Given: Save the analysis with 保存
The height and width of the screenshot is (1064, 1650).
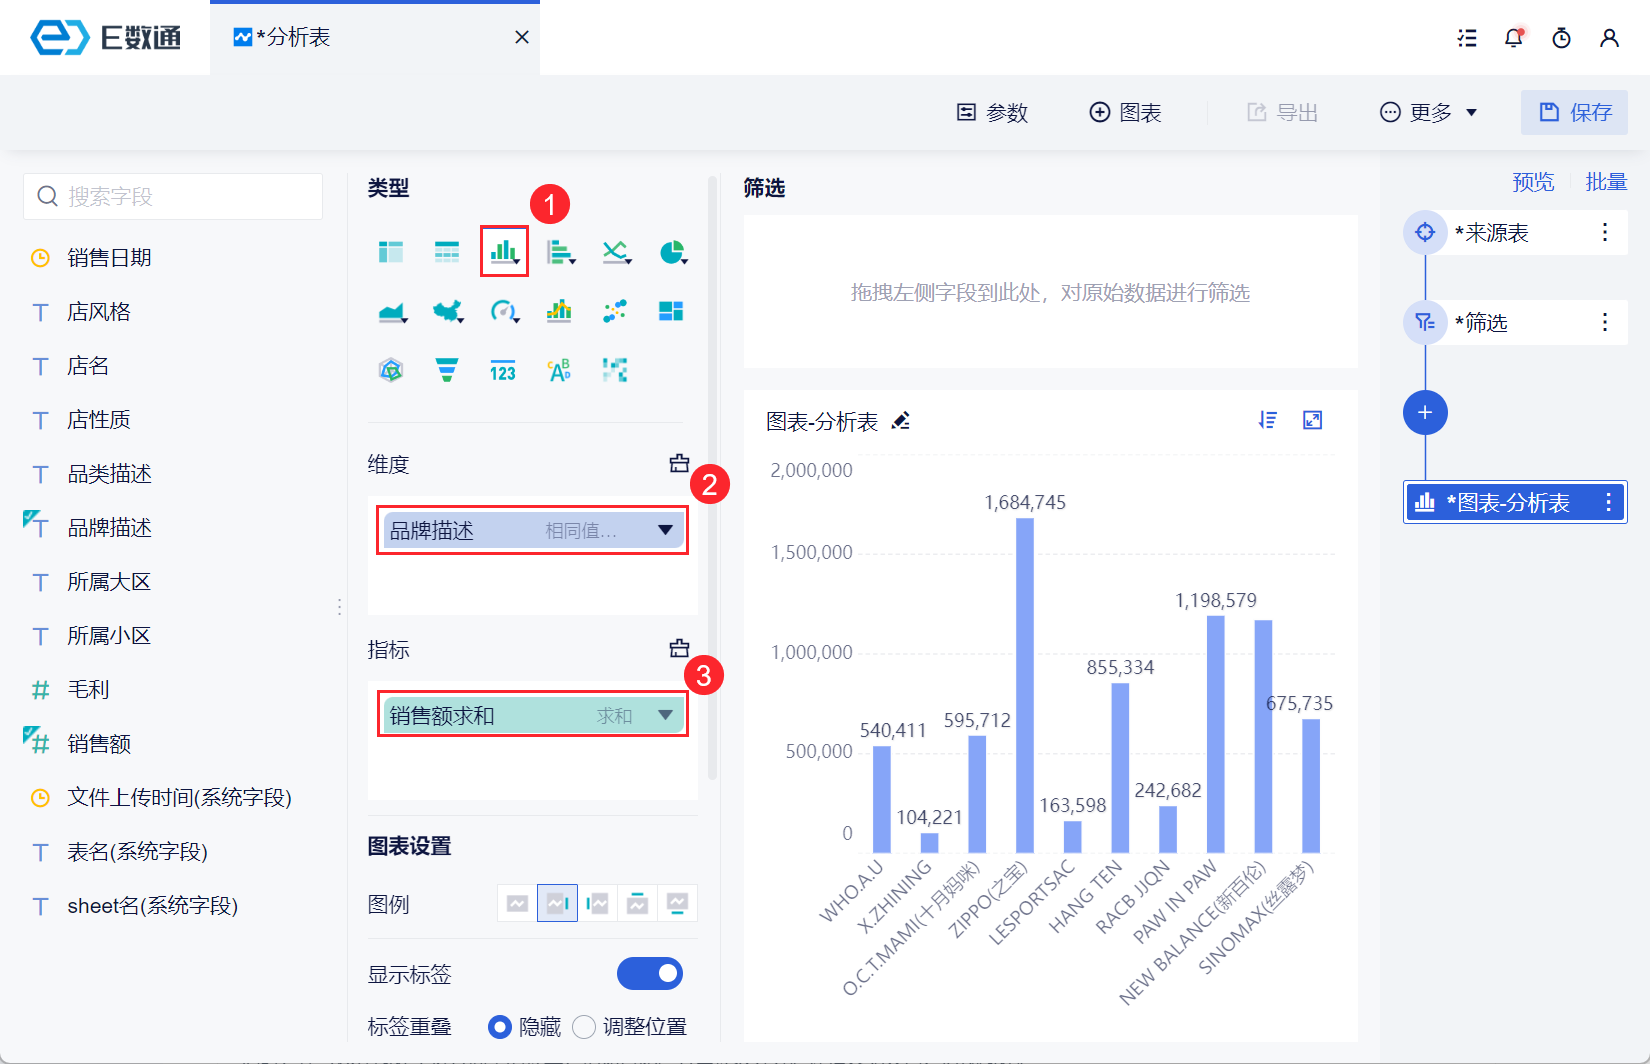Looking at the screenshot, I should click(x=1574, y=112).
